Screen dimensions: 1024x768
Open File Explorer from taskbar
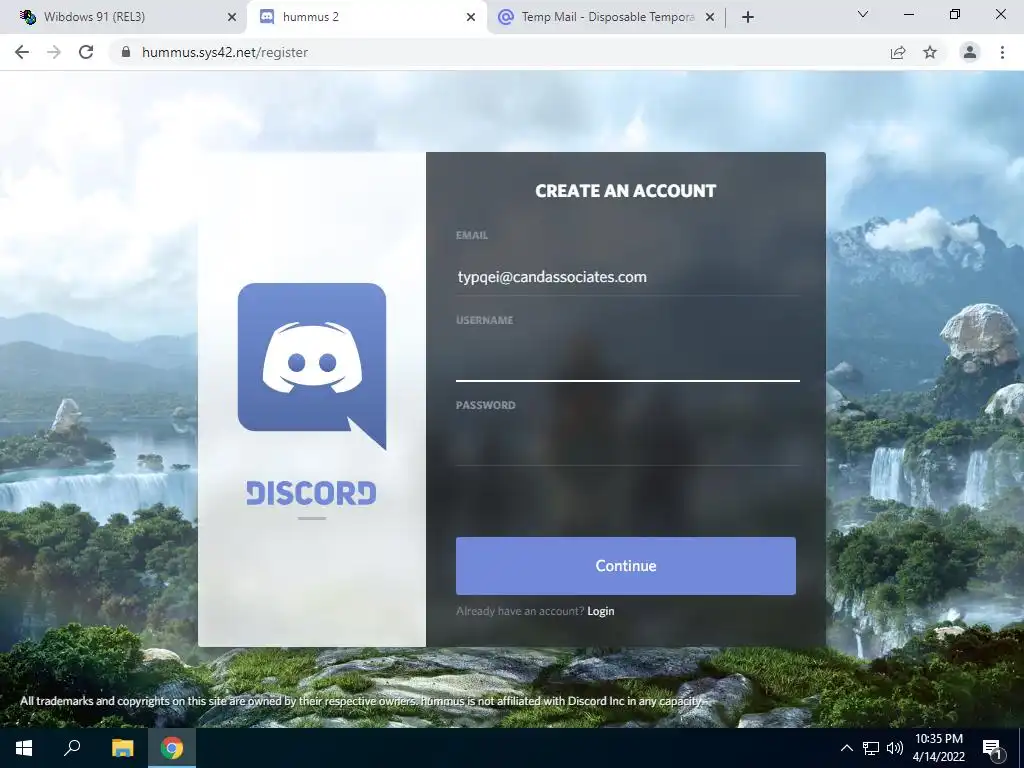pyautogui.click(x=122, y=748)
